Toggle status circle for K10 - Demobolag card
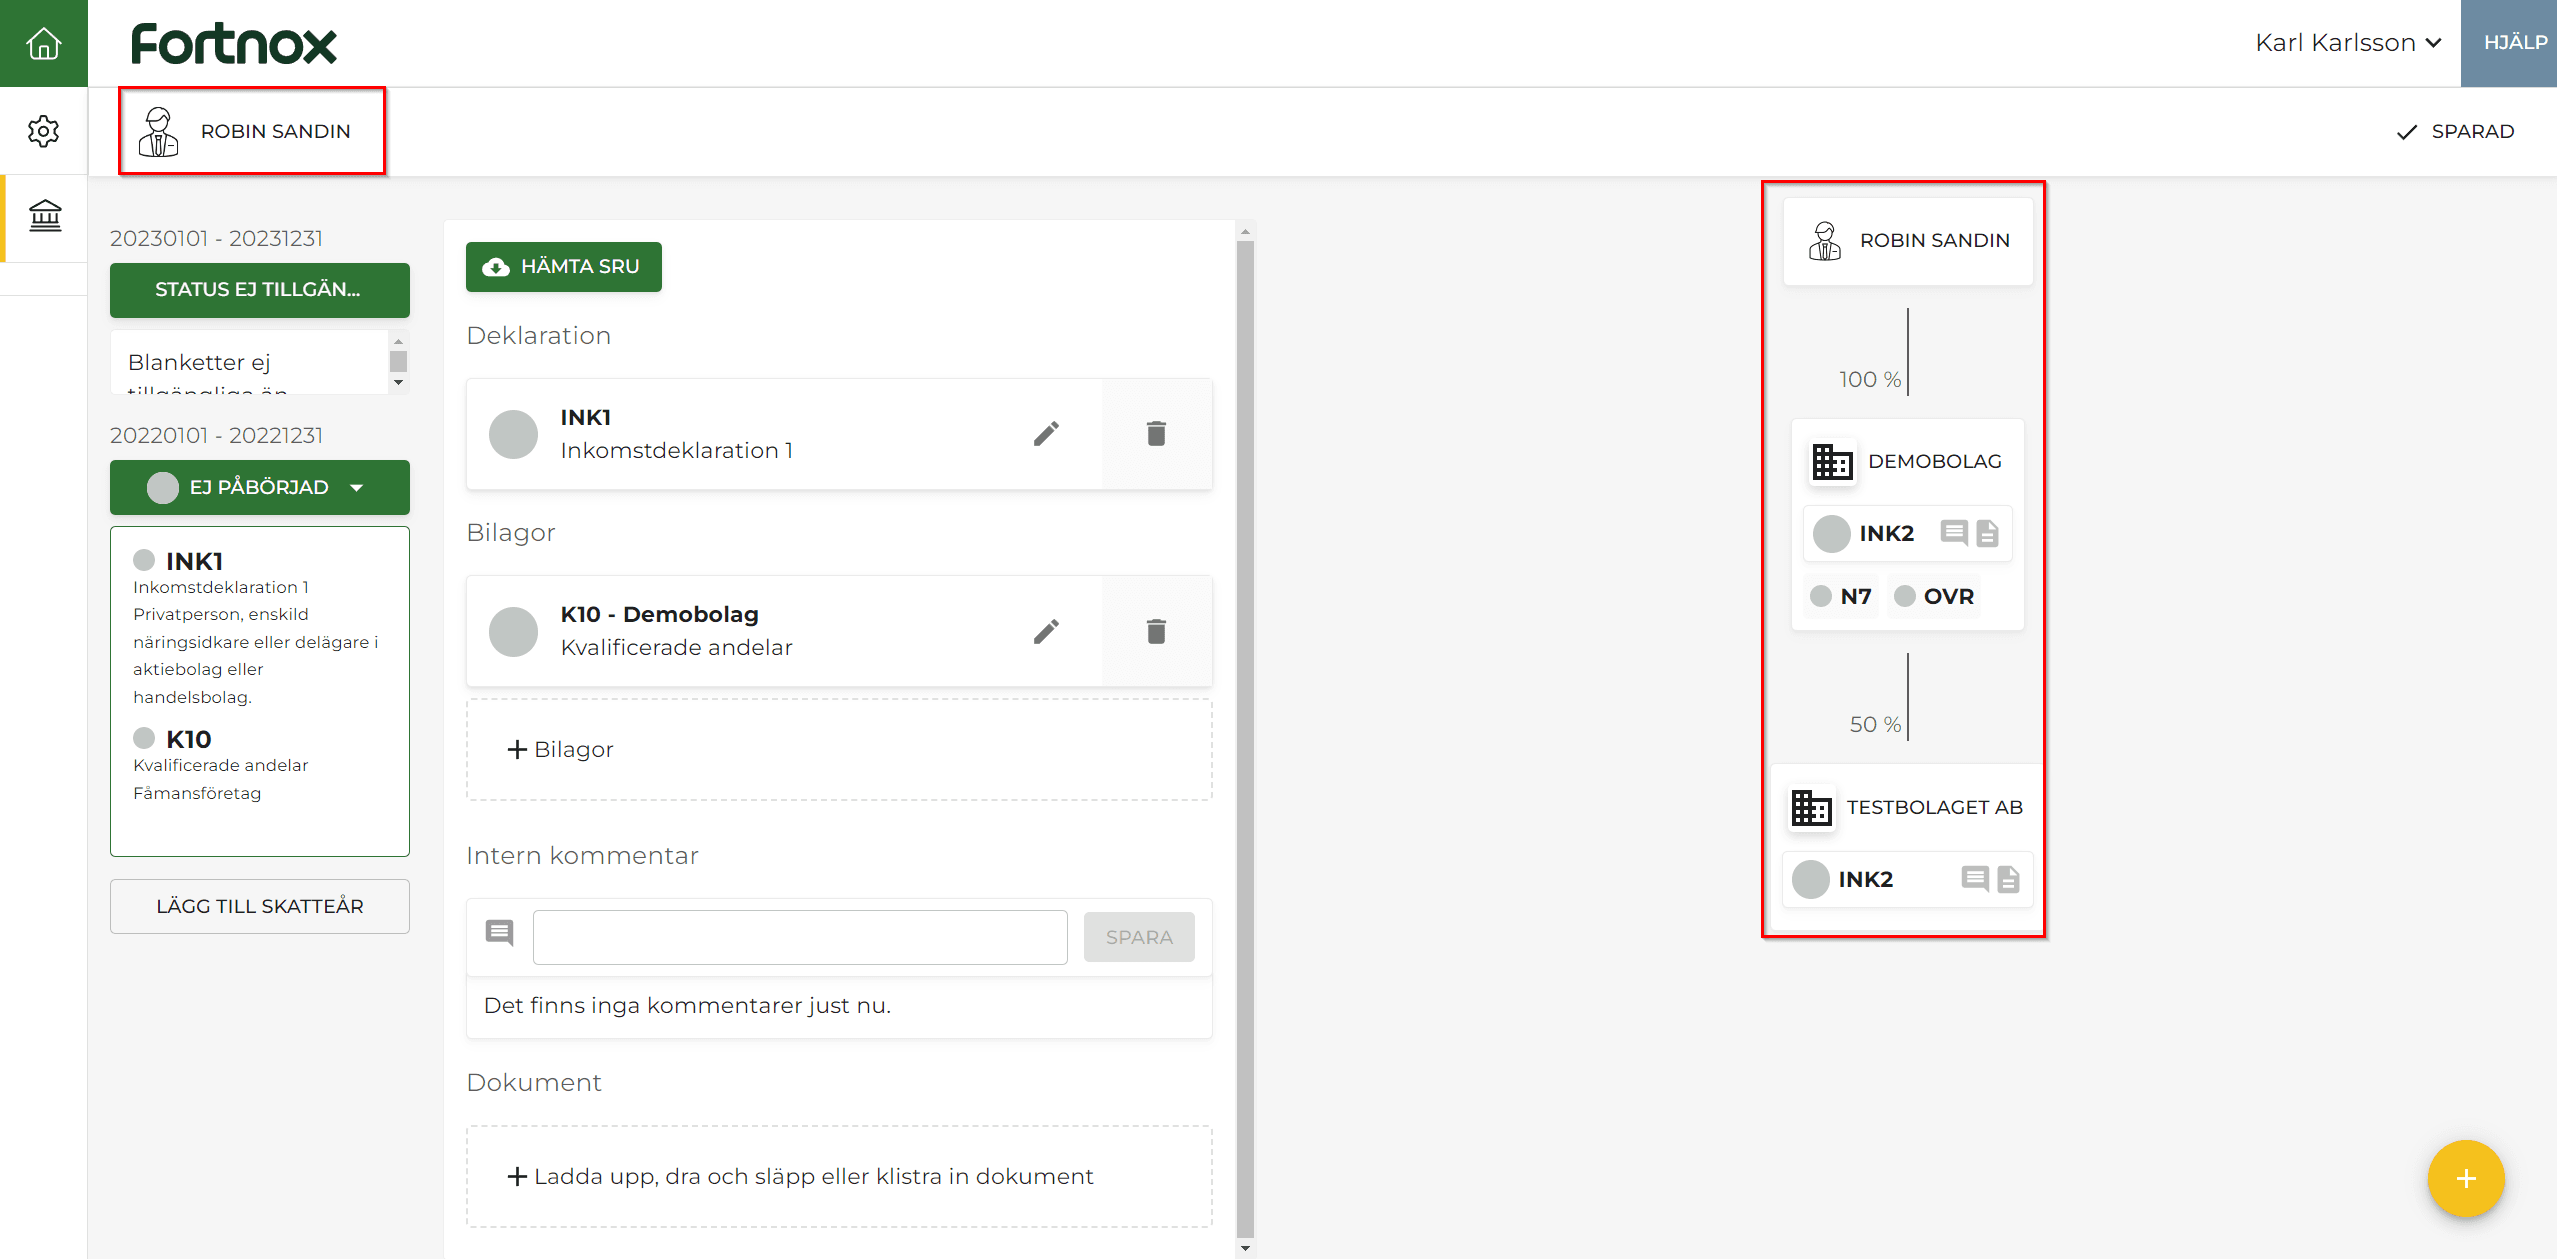 513,632
